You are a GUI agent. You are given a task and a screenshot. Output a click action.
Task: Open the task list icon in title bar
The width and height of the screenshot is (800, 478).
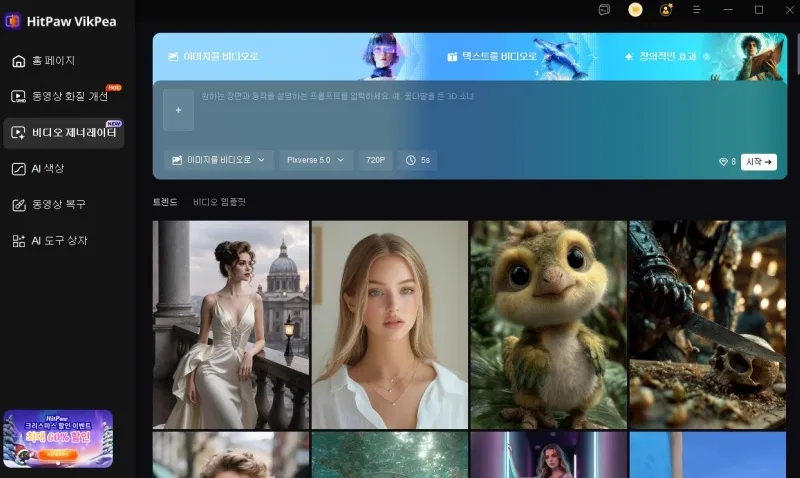pos(604,10)
